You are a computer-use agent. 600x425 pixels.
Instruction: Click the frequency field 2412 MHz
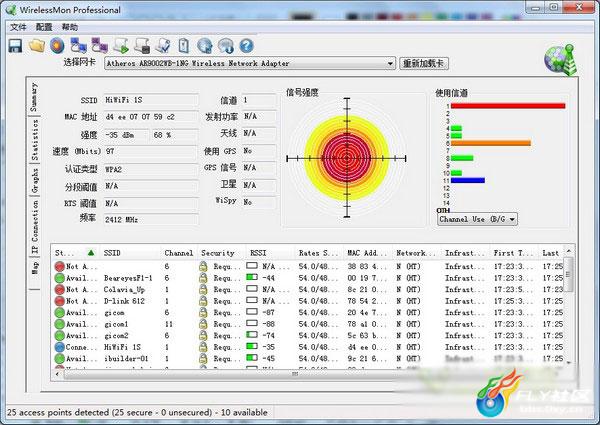coord(150,220)
